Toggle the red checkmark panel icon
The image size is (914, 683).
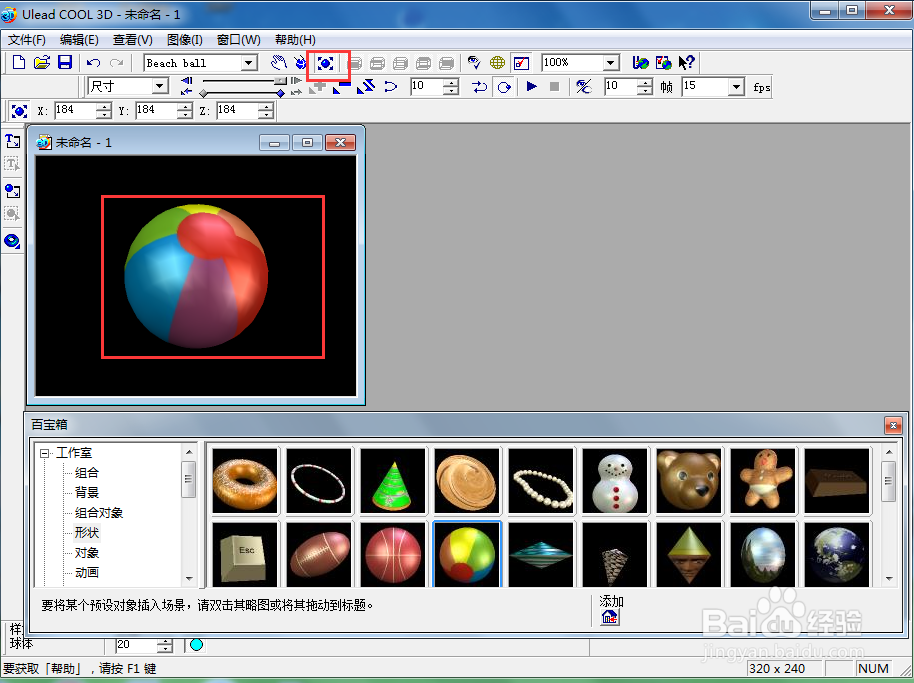(521, 62)
